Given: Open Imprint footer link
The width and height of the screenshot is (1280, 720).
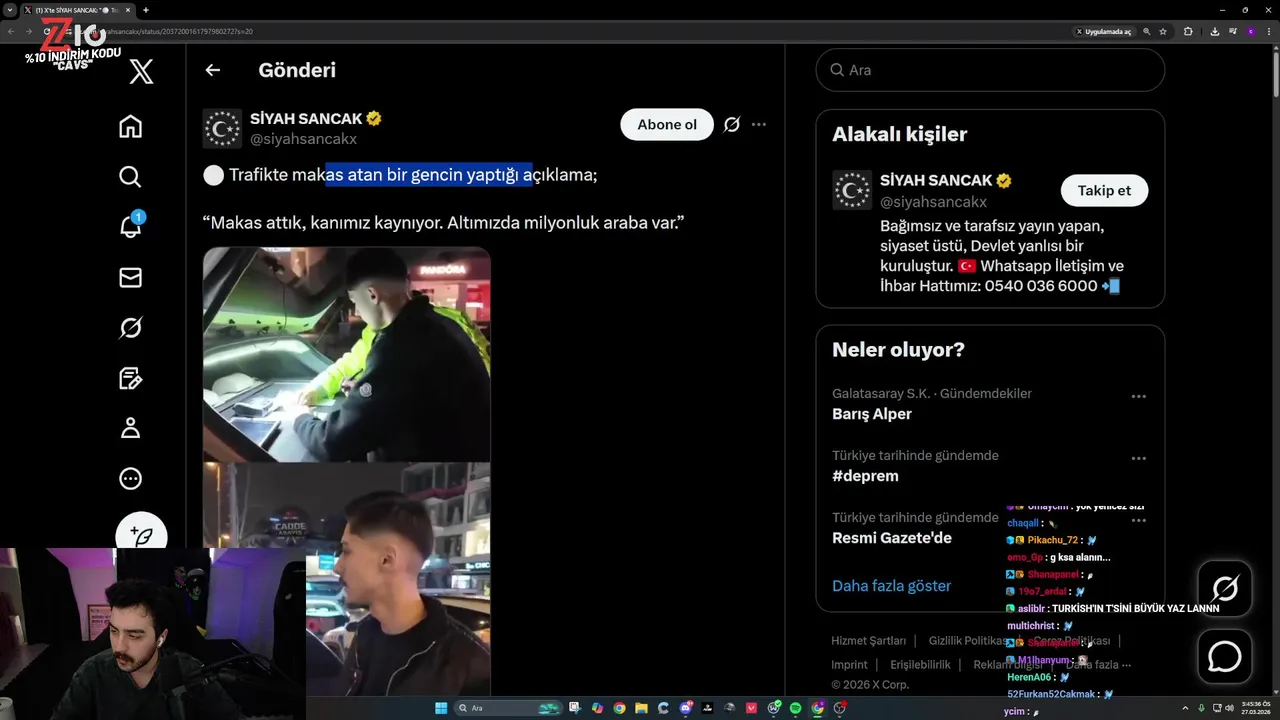Looking at the screenshot, I should point(849,665).
